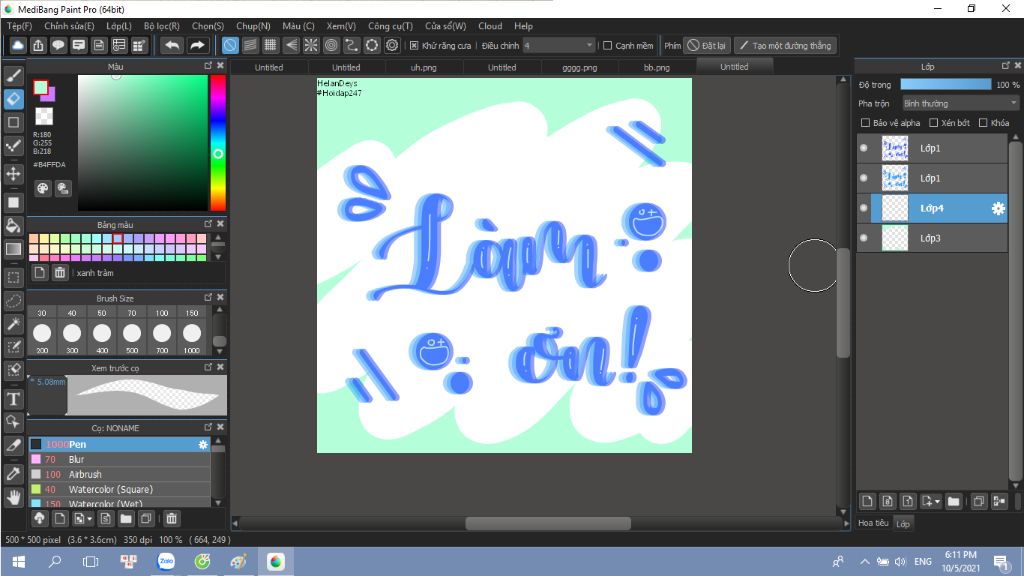Click the Undo arrow in the toolbar
Image resolution: width=1024 pixels, height=576 pixels.
pyautogui.click(x=172, y=45)
